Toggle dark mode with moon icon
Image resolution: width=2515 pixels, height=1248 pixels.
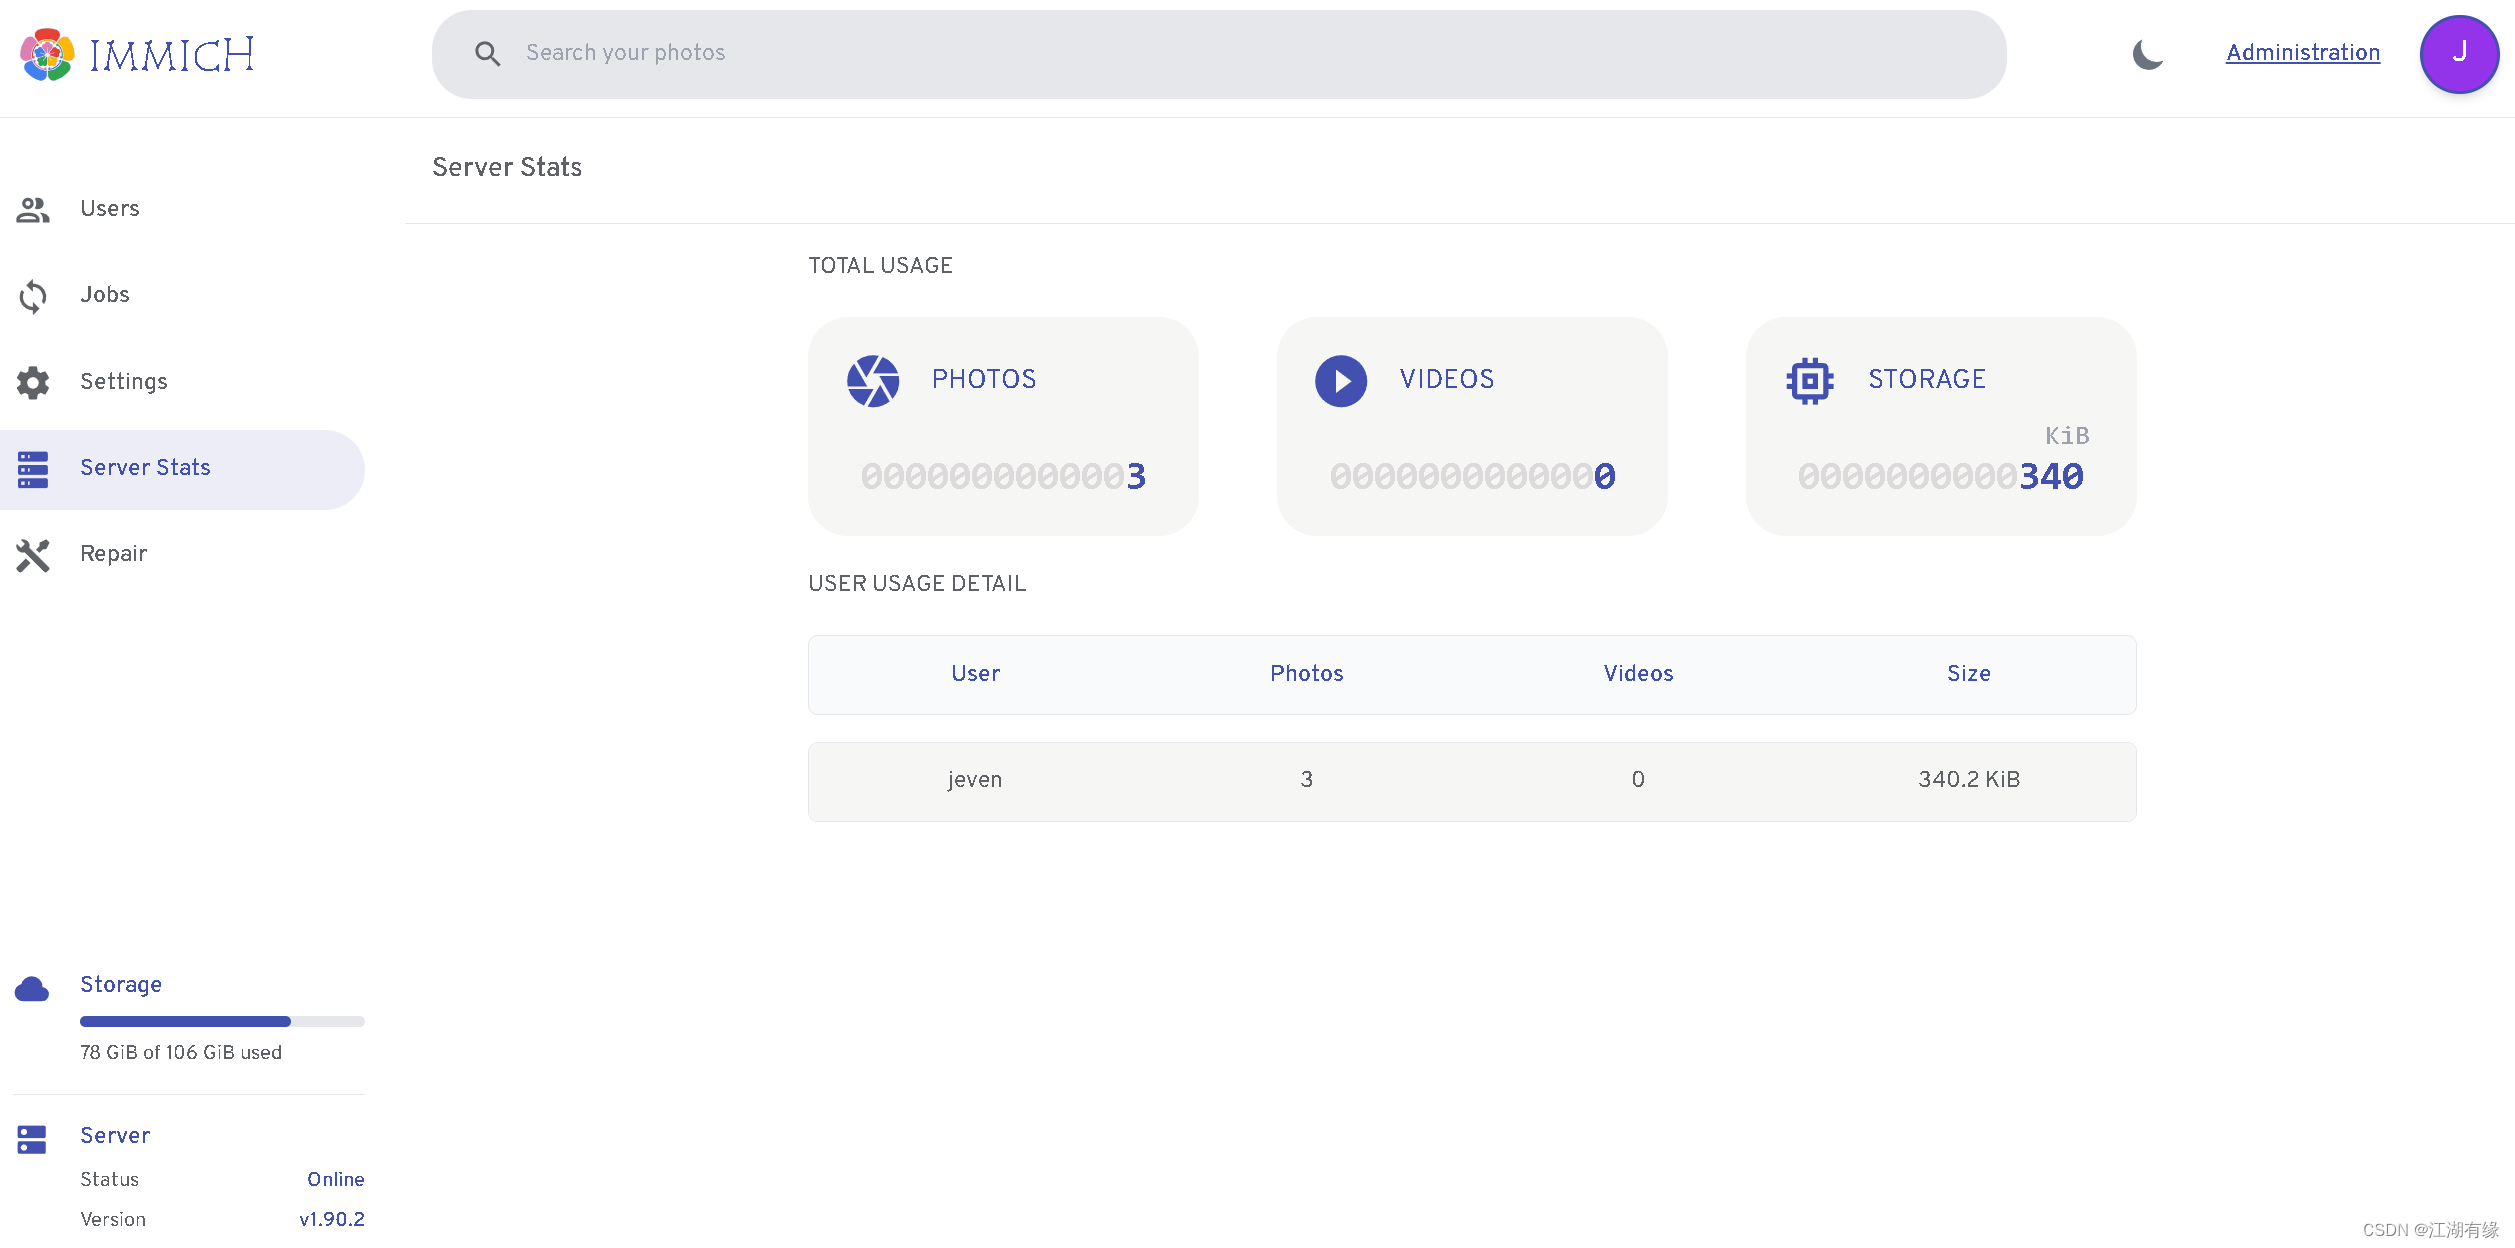point(2147,54)
